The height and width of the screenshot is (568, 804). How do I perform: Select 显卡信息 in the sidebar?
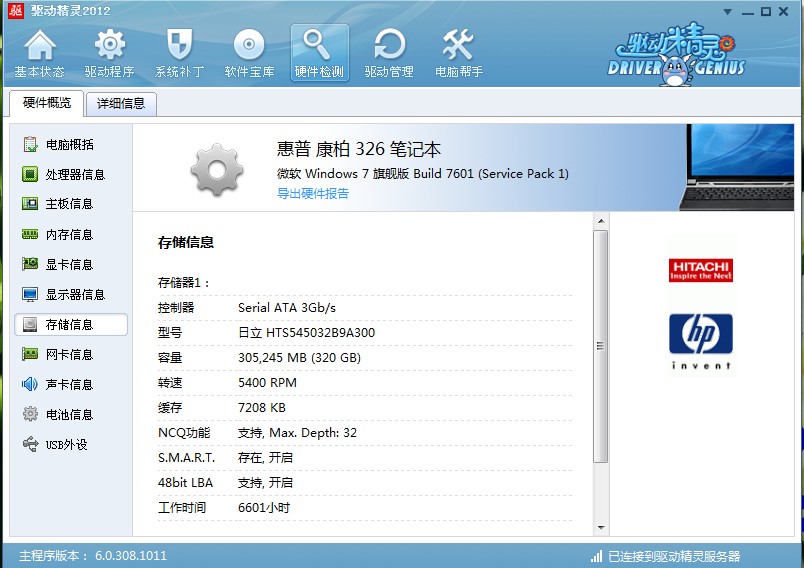point(71,264)
